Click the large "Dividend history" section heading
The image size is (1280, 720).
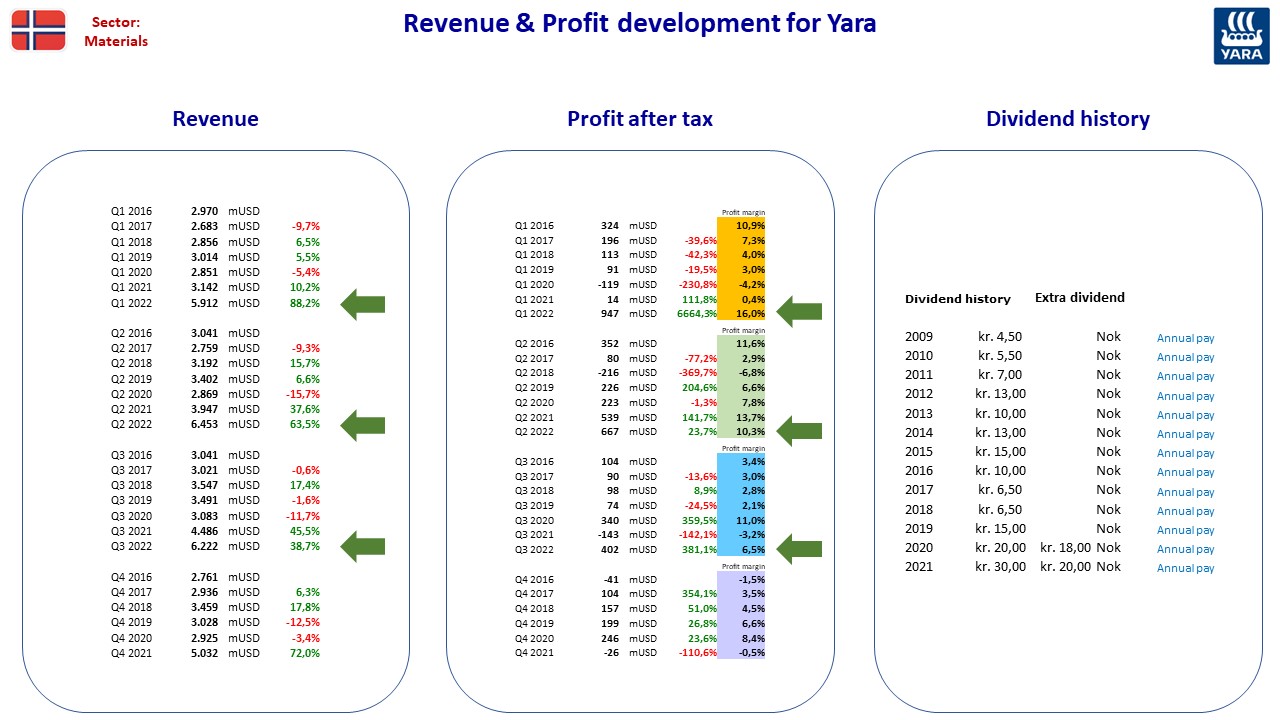click(1068, 119)
